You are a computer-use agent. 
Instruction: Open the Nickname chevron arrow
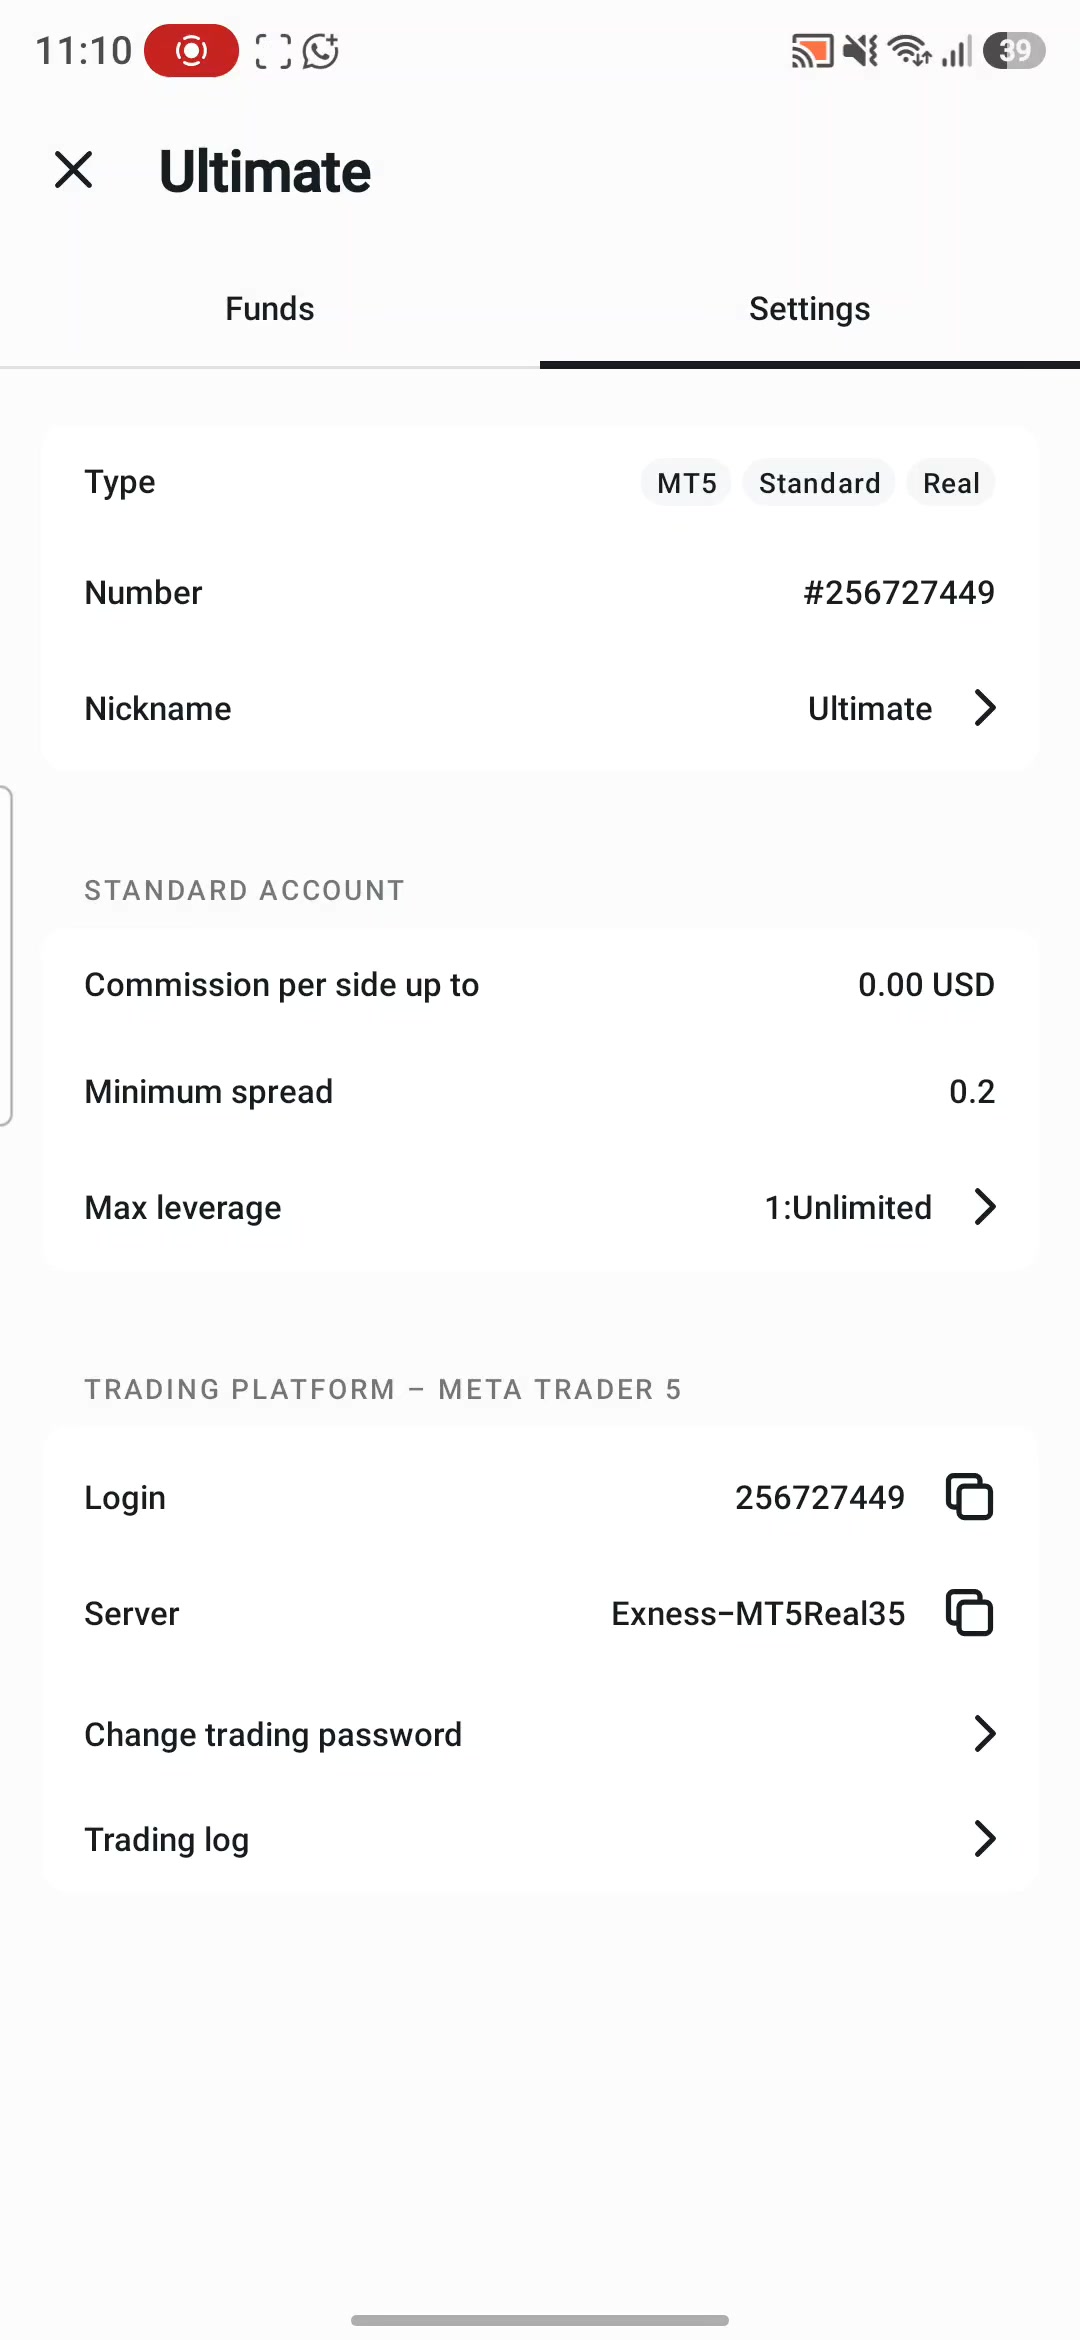click(985, 708)
